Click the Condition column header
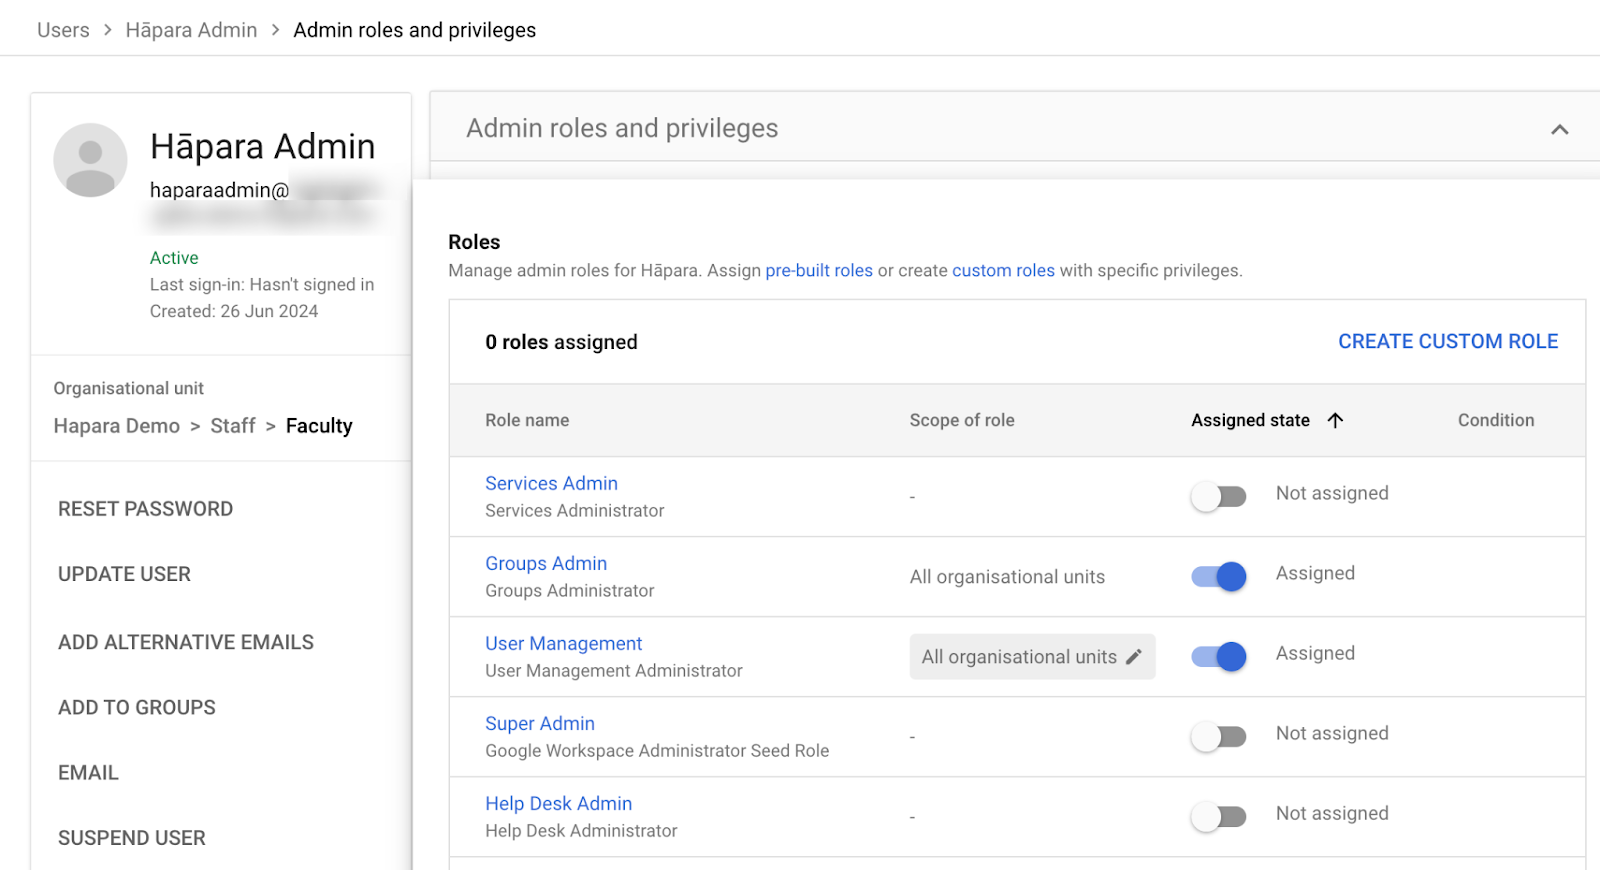The width and height of the screenshot is (1600, 870). (1495, 420)
